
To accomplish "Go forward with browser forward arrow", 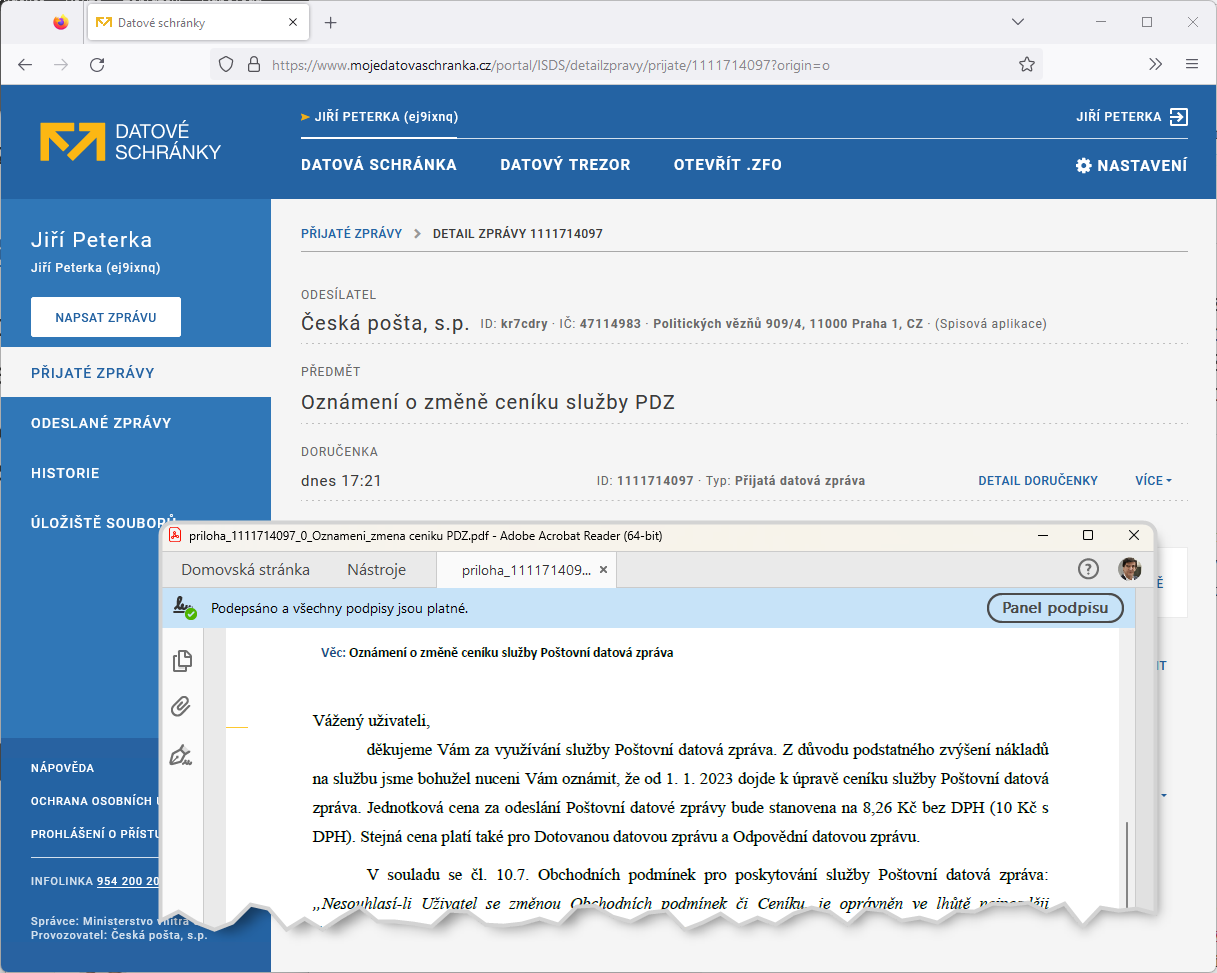I will 61,64.
